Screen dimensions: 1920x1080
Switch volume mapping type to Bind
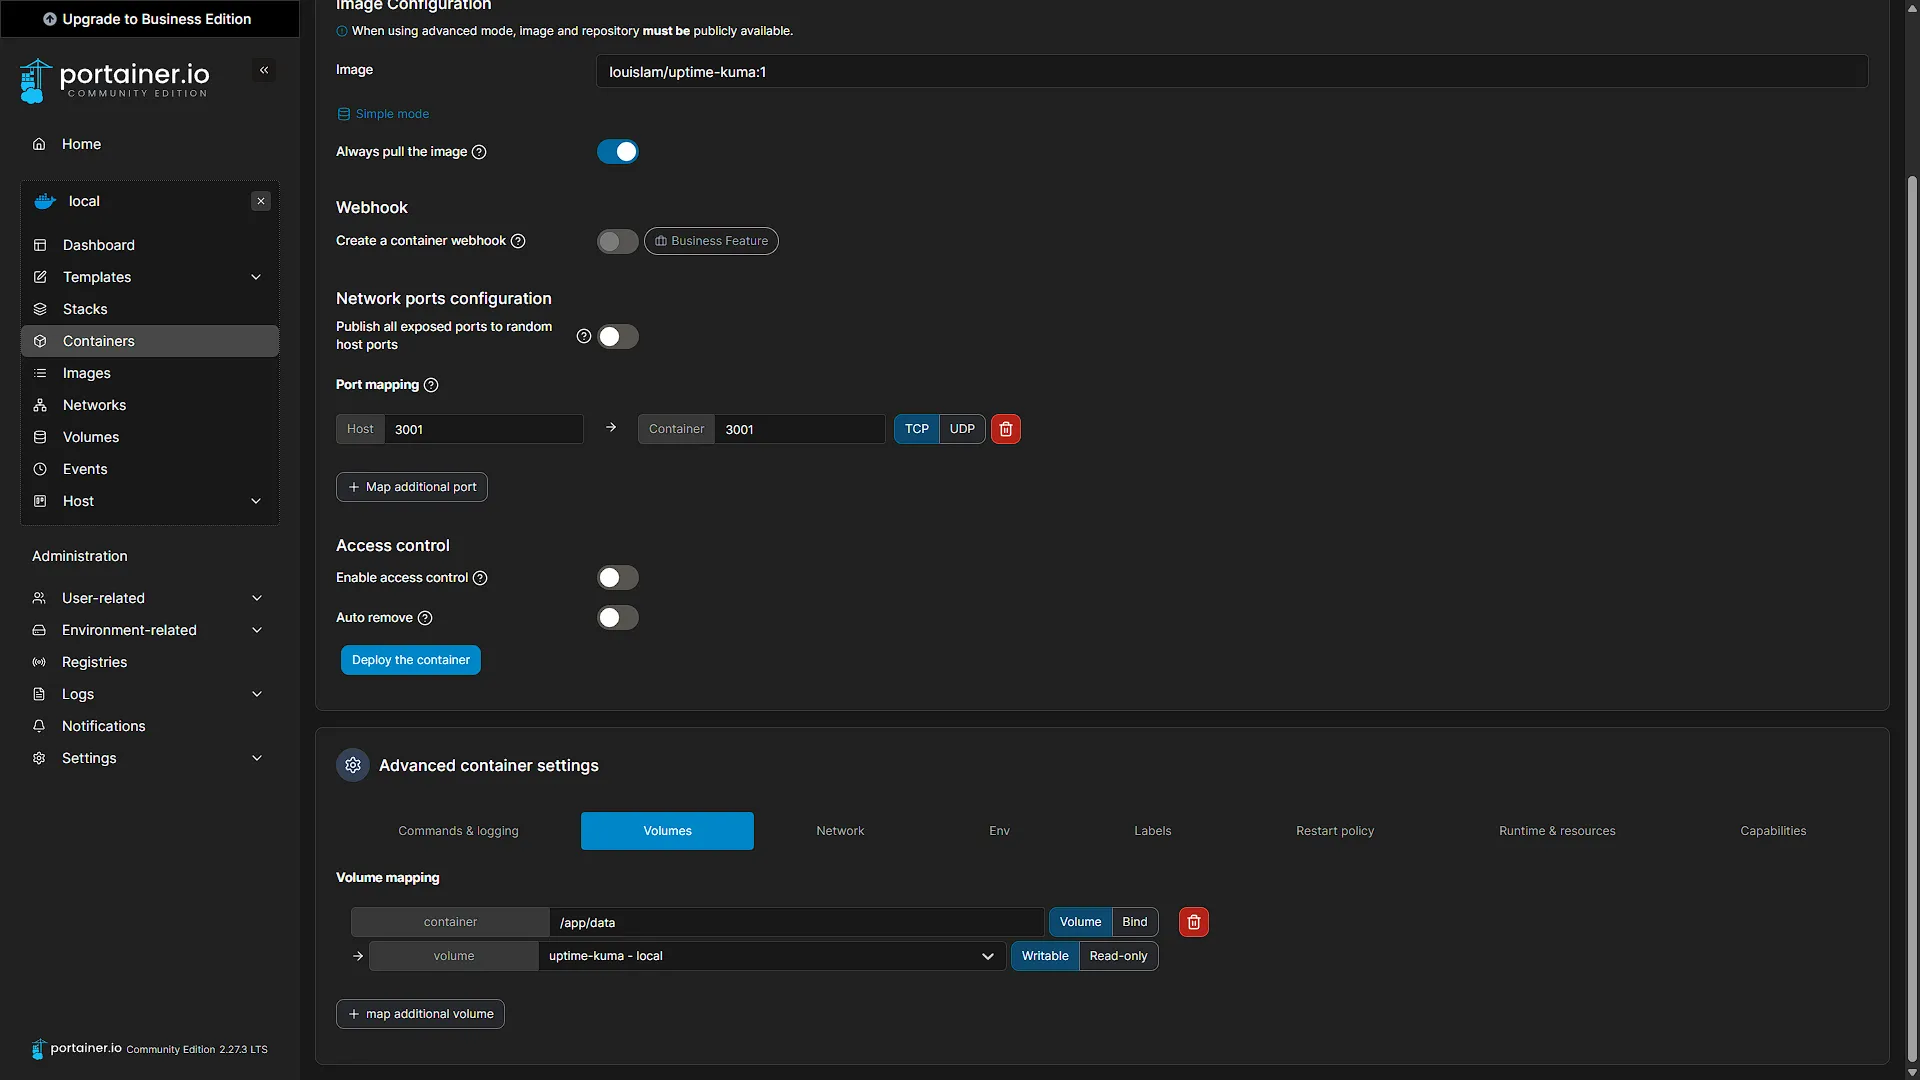pyautogui.click(x=1134, y=922)
